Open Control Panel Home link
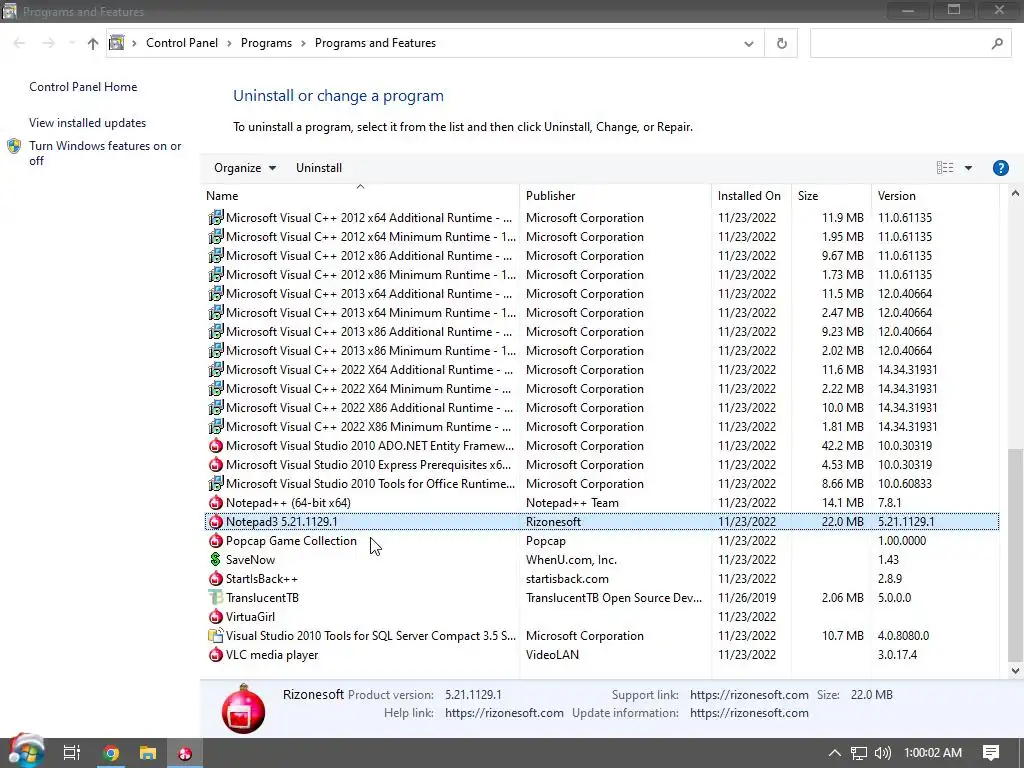Screen dimensions: 1024x768 click(83, 87)
